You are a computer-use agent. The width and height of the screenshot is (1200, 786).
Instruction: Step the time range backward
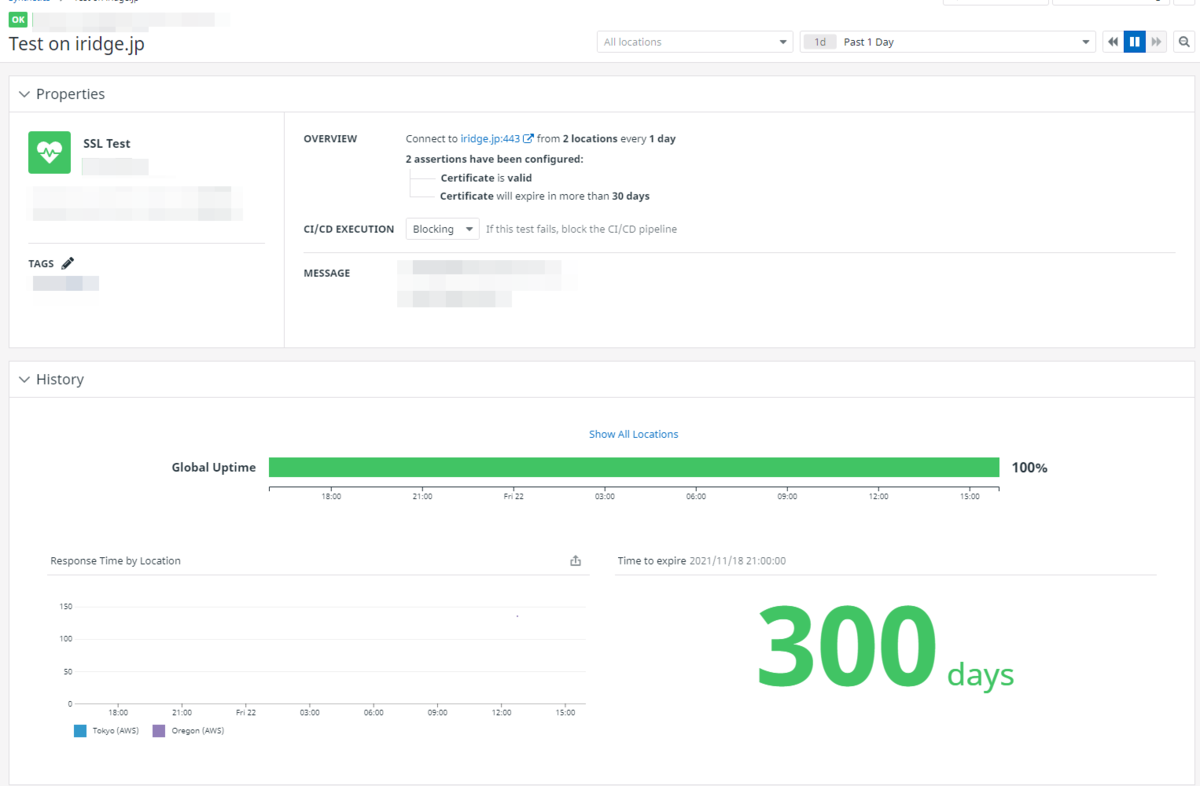[1112, 42]
